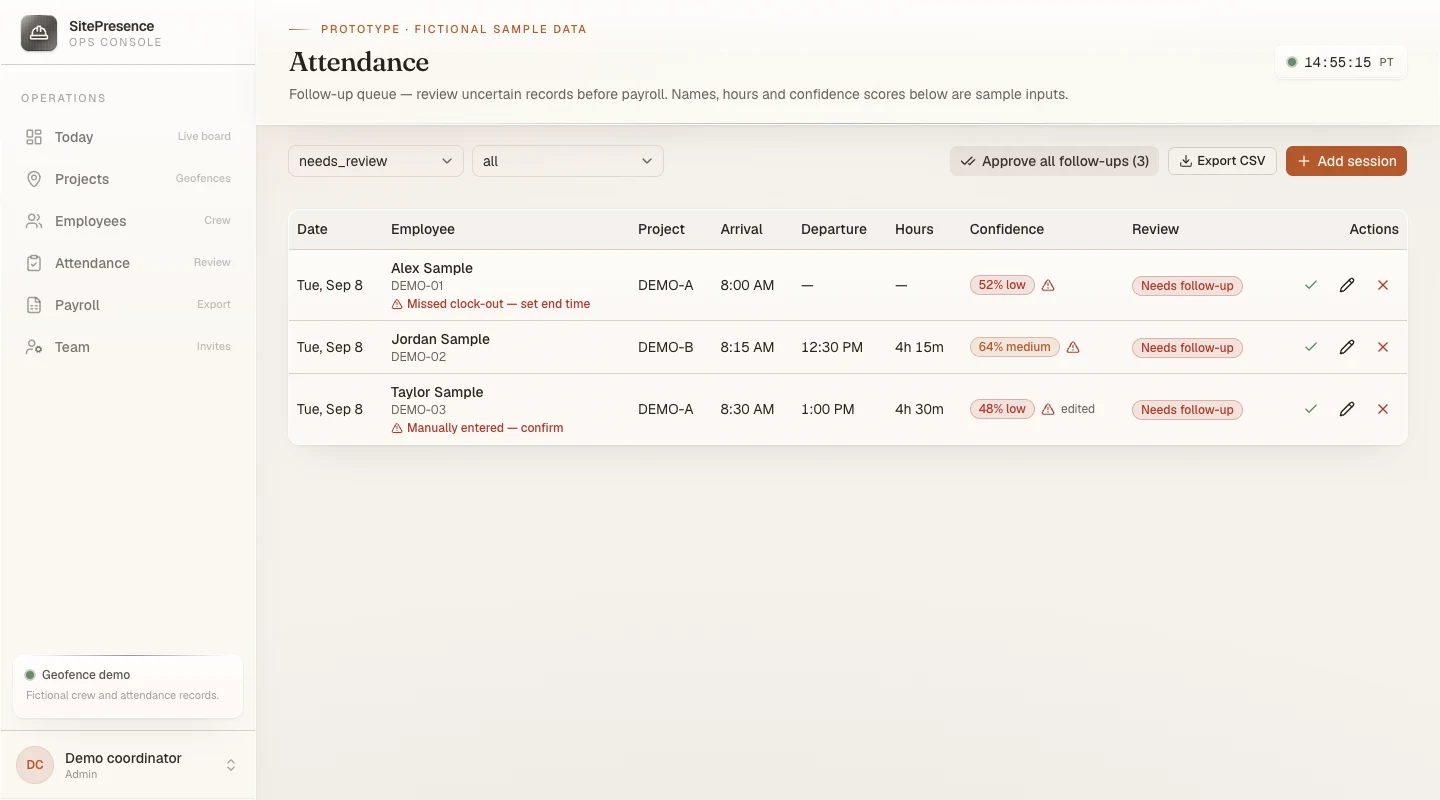Click the Employees people icon

click(34, 221)
